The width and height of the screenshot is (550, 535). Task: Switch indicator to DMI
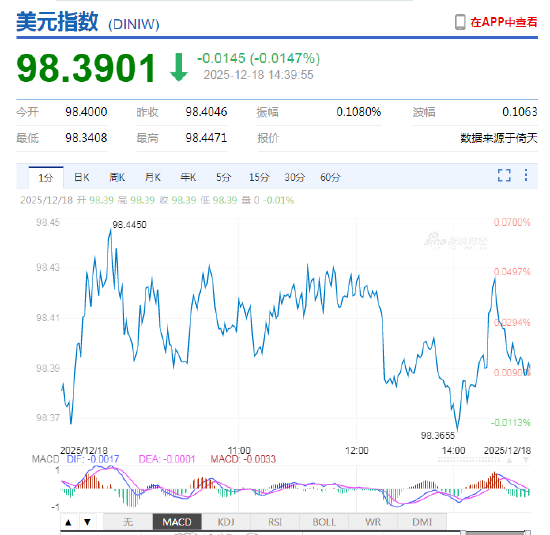pos(422,522)
